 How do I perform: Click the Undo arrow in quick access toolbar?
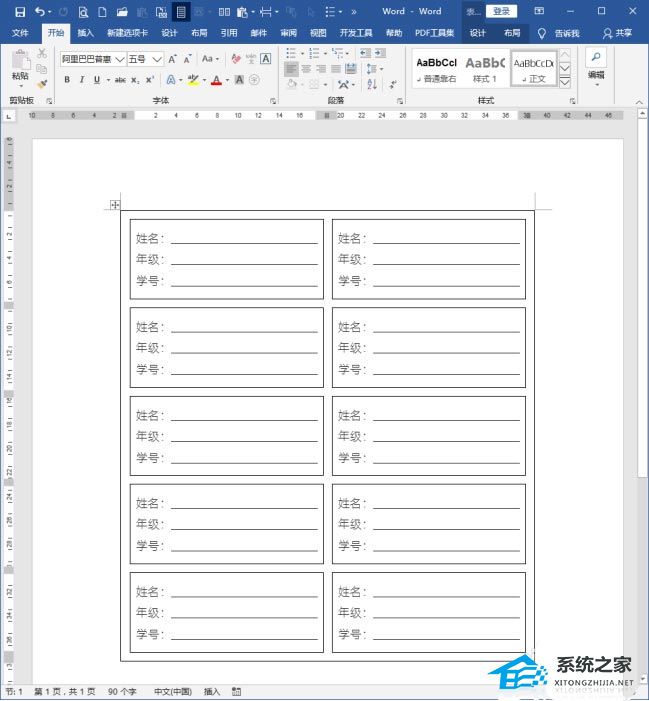pyautogui.click(x=40, y=12)
